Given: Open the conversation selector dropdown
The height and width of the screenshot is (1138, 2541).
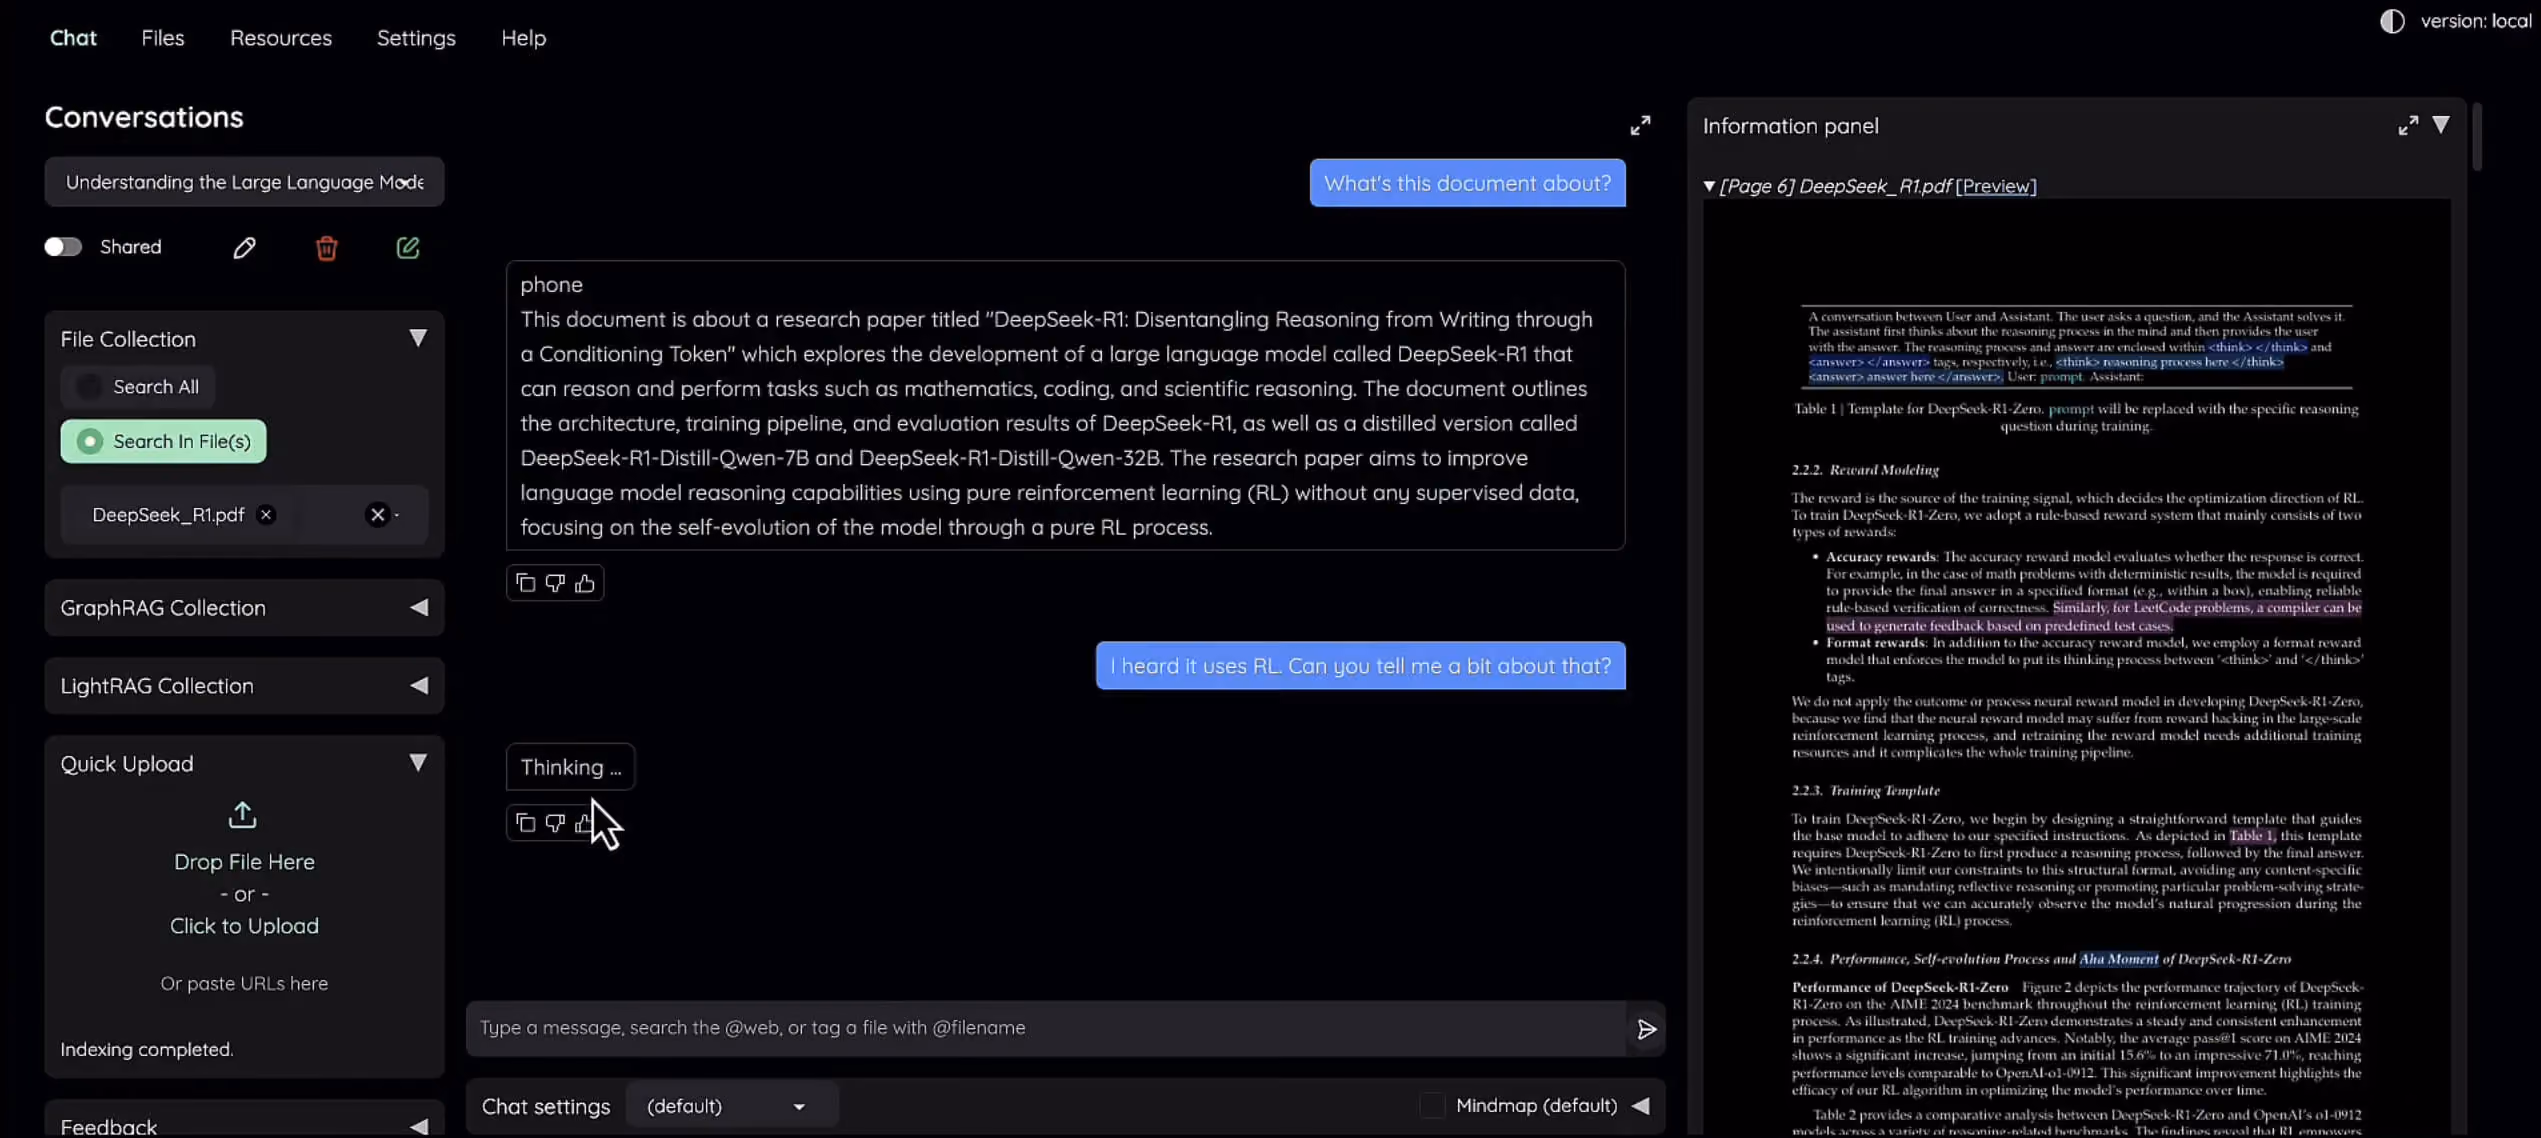Looking at the screenshot, I should (244, 181).
